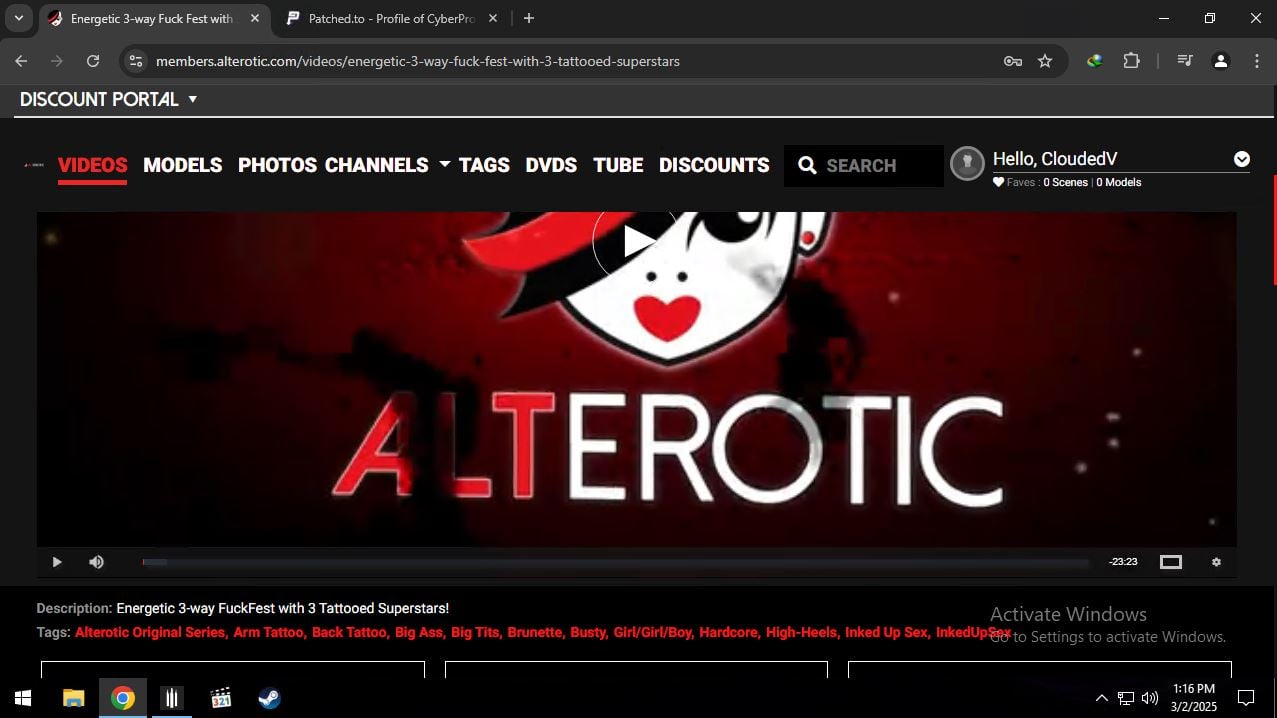Expand the CHANNELS dropdown arrow
Image resolution: width=1277 pixels, height=718 pixels.
[x=444, y=164]
